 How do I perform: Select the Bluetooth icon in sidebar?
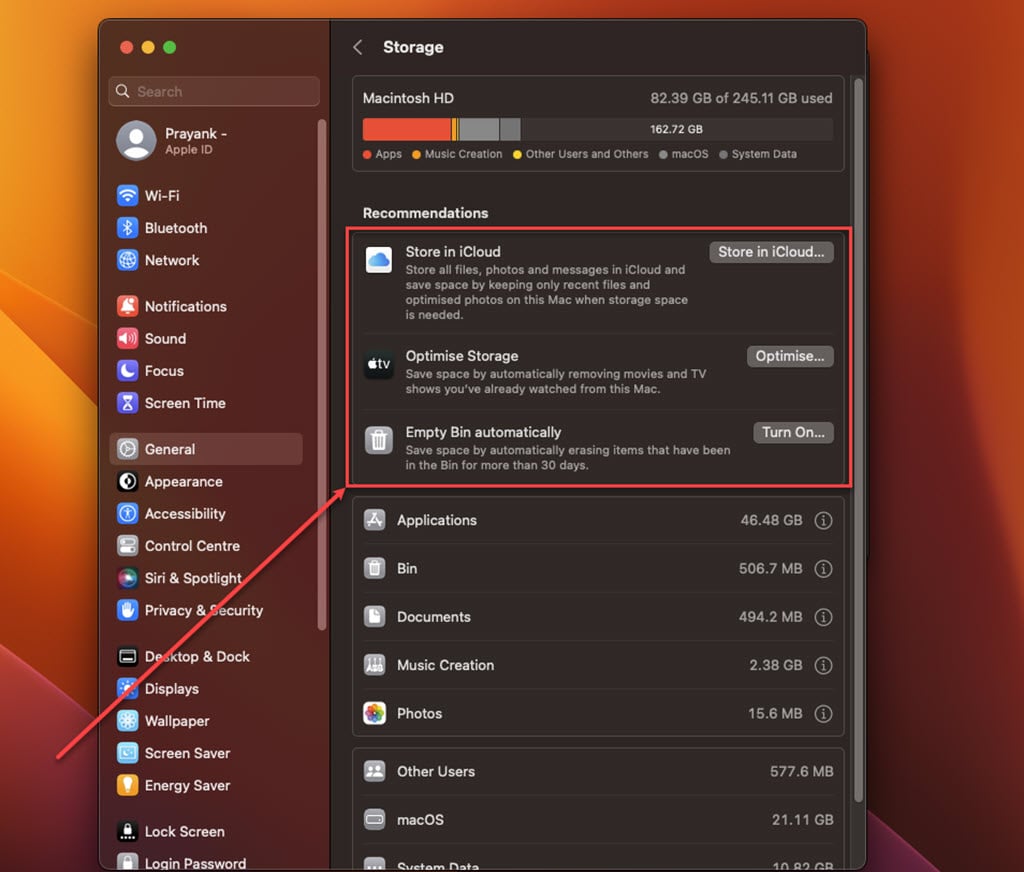[x=127, y=228]
